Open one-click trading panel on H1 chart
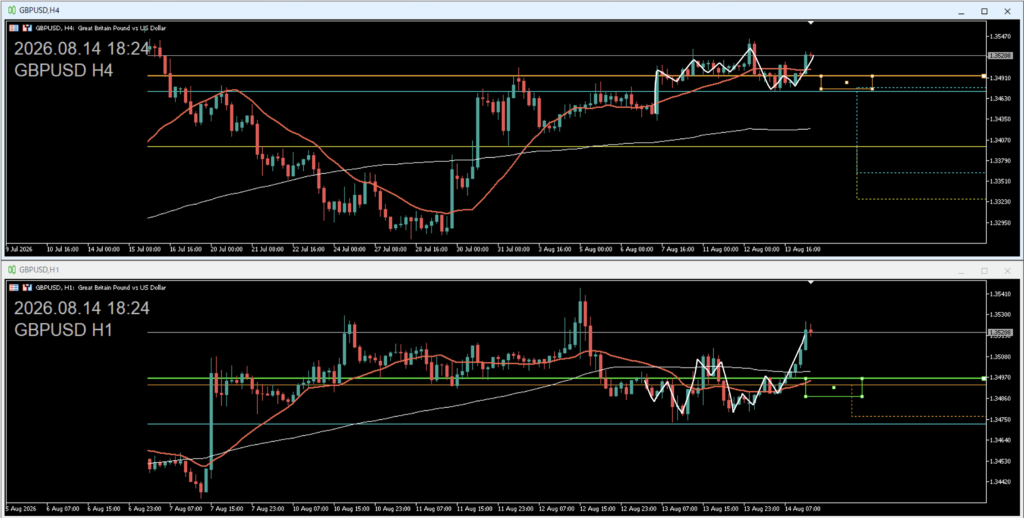1024x518 pixels. tap(14, 287)
